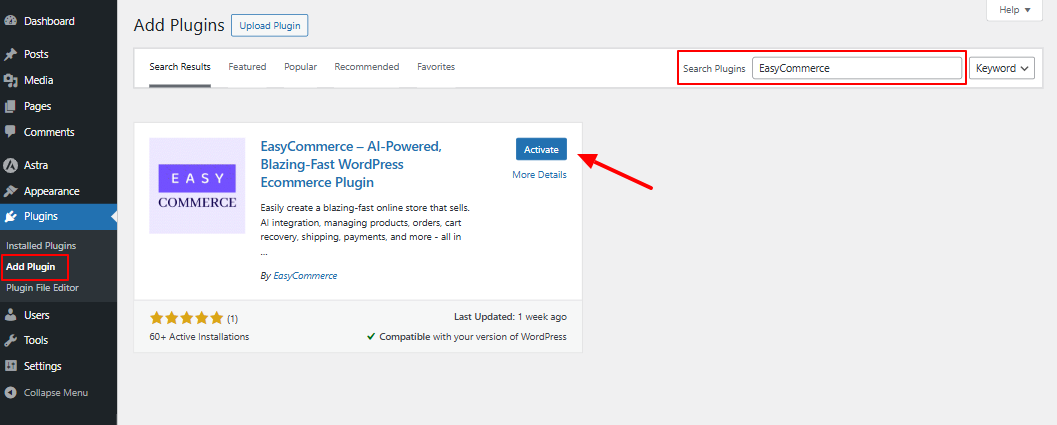Click the Pages document icon
1057x425 pixels.
pos(10,106)
